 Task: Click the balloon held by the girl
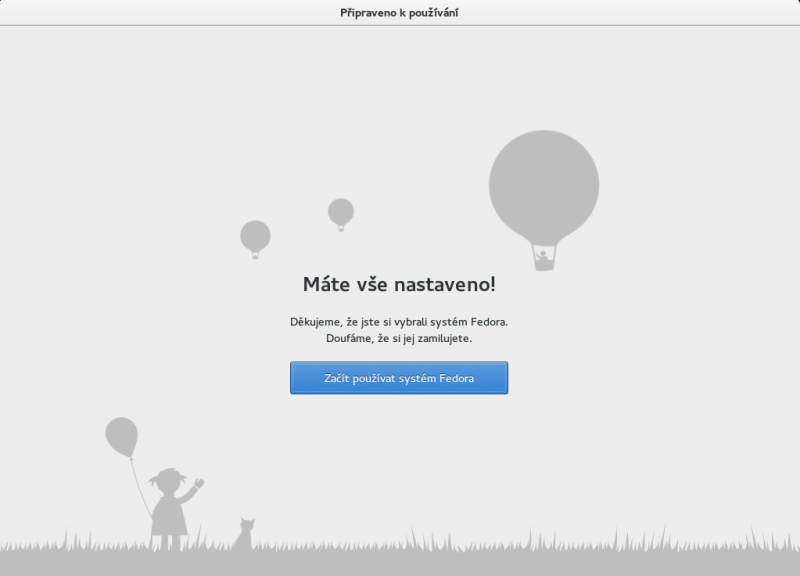(121, 436)
